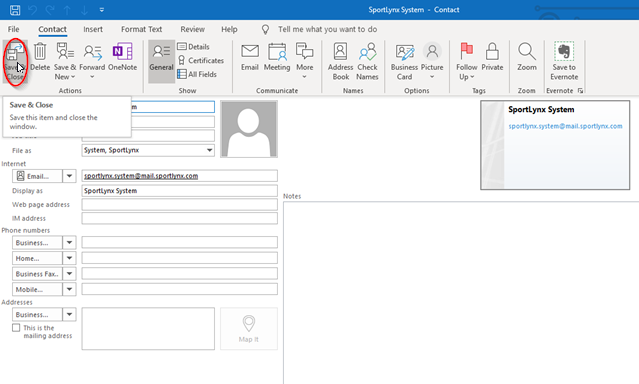Open the Certificates view
This screenshot has width=639, height=384.
click(201, 60)
